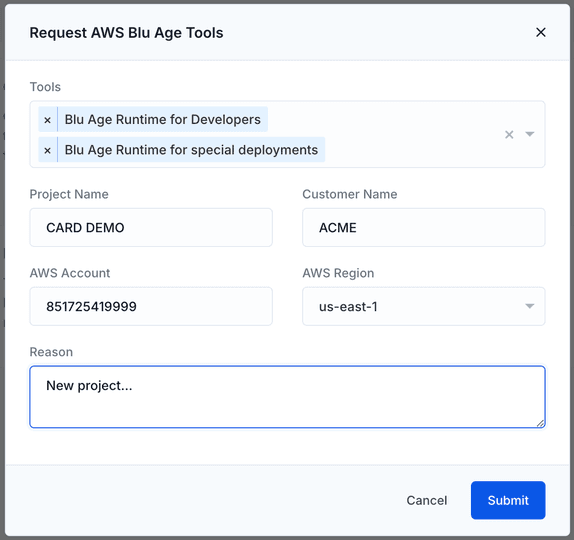The image size is (574, 540).
Task: Click the Tools field label
Action: pyautogui.click(x=45, y=87)
